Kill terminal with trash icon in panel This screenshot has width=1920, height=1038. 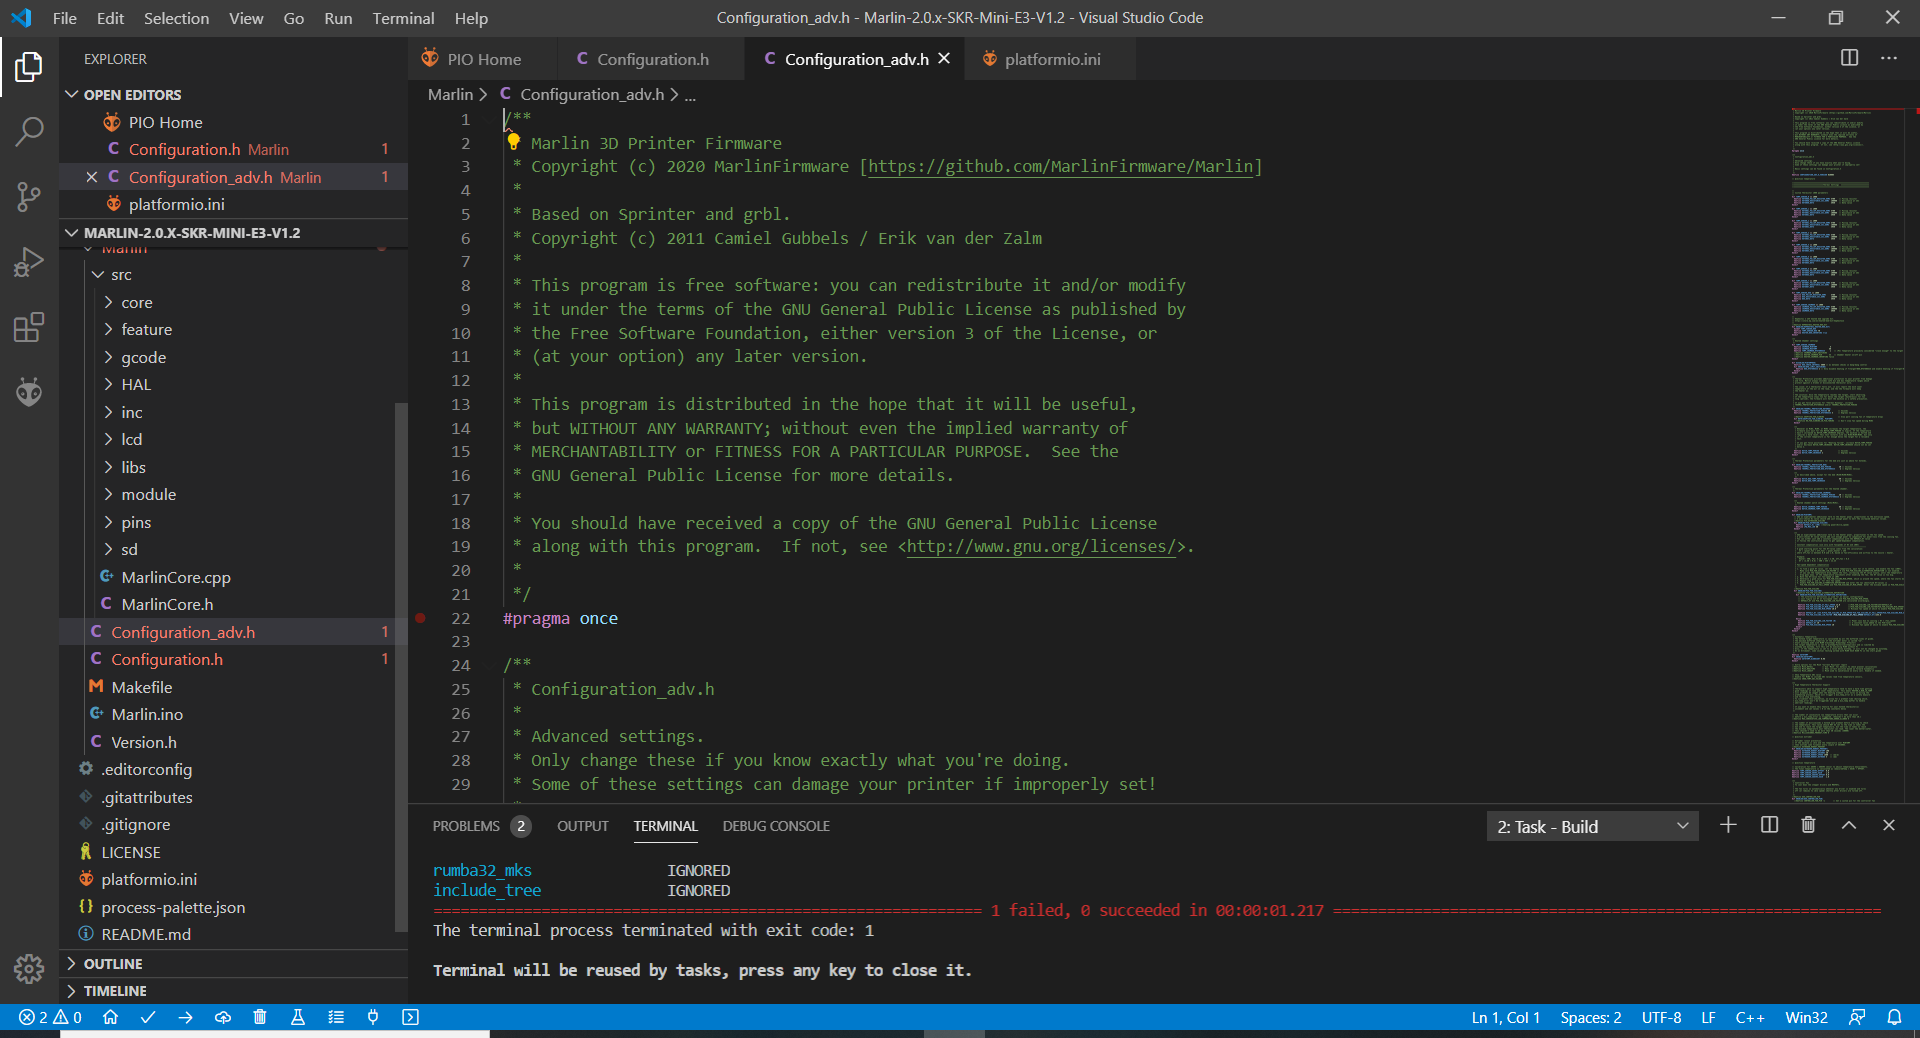tap(1808, 825)
